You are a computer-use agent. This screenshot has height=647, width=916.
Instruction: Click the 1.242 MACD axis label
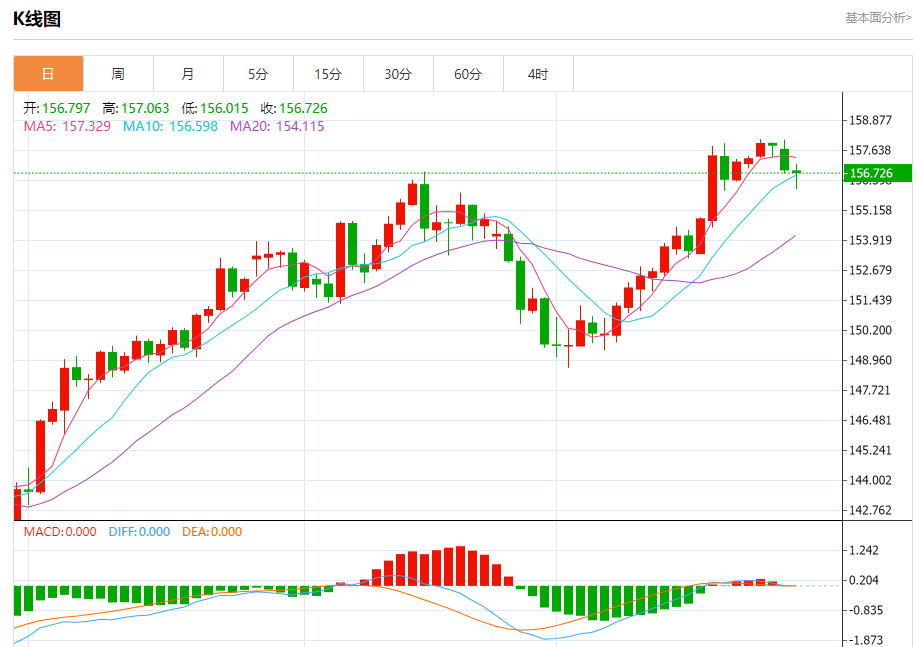coord(863,550)
